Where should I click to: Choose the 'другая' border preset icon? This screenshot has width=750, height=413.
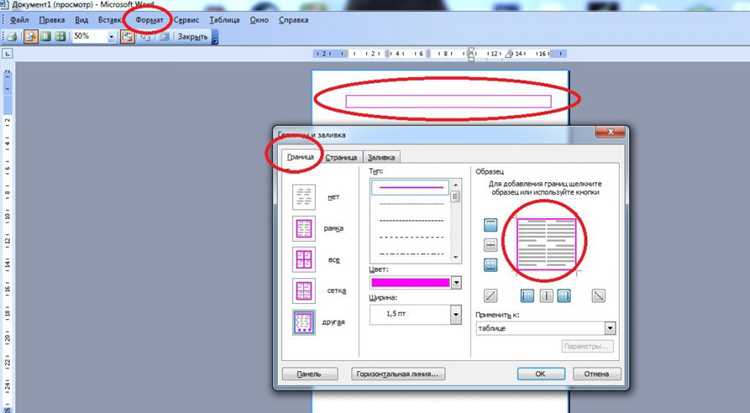304,322
